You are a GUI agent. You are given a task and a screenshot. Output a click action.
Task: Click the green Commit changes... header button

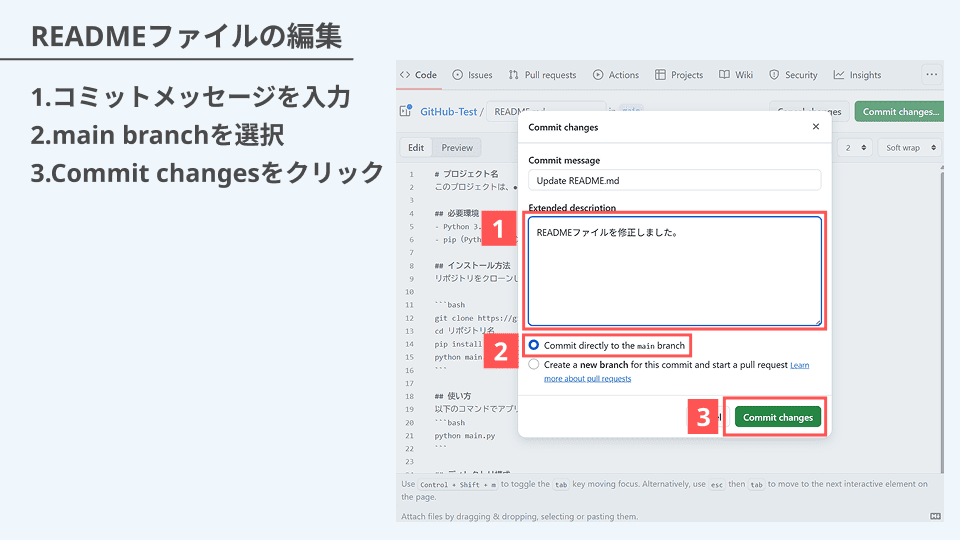point(899,111)
